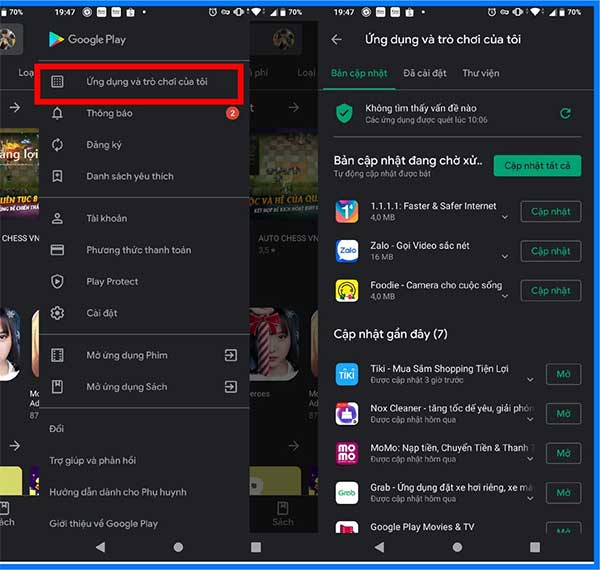600x570 pixels.
Task: Open the Grab app icon
Action: point(347,493)
